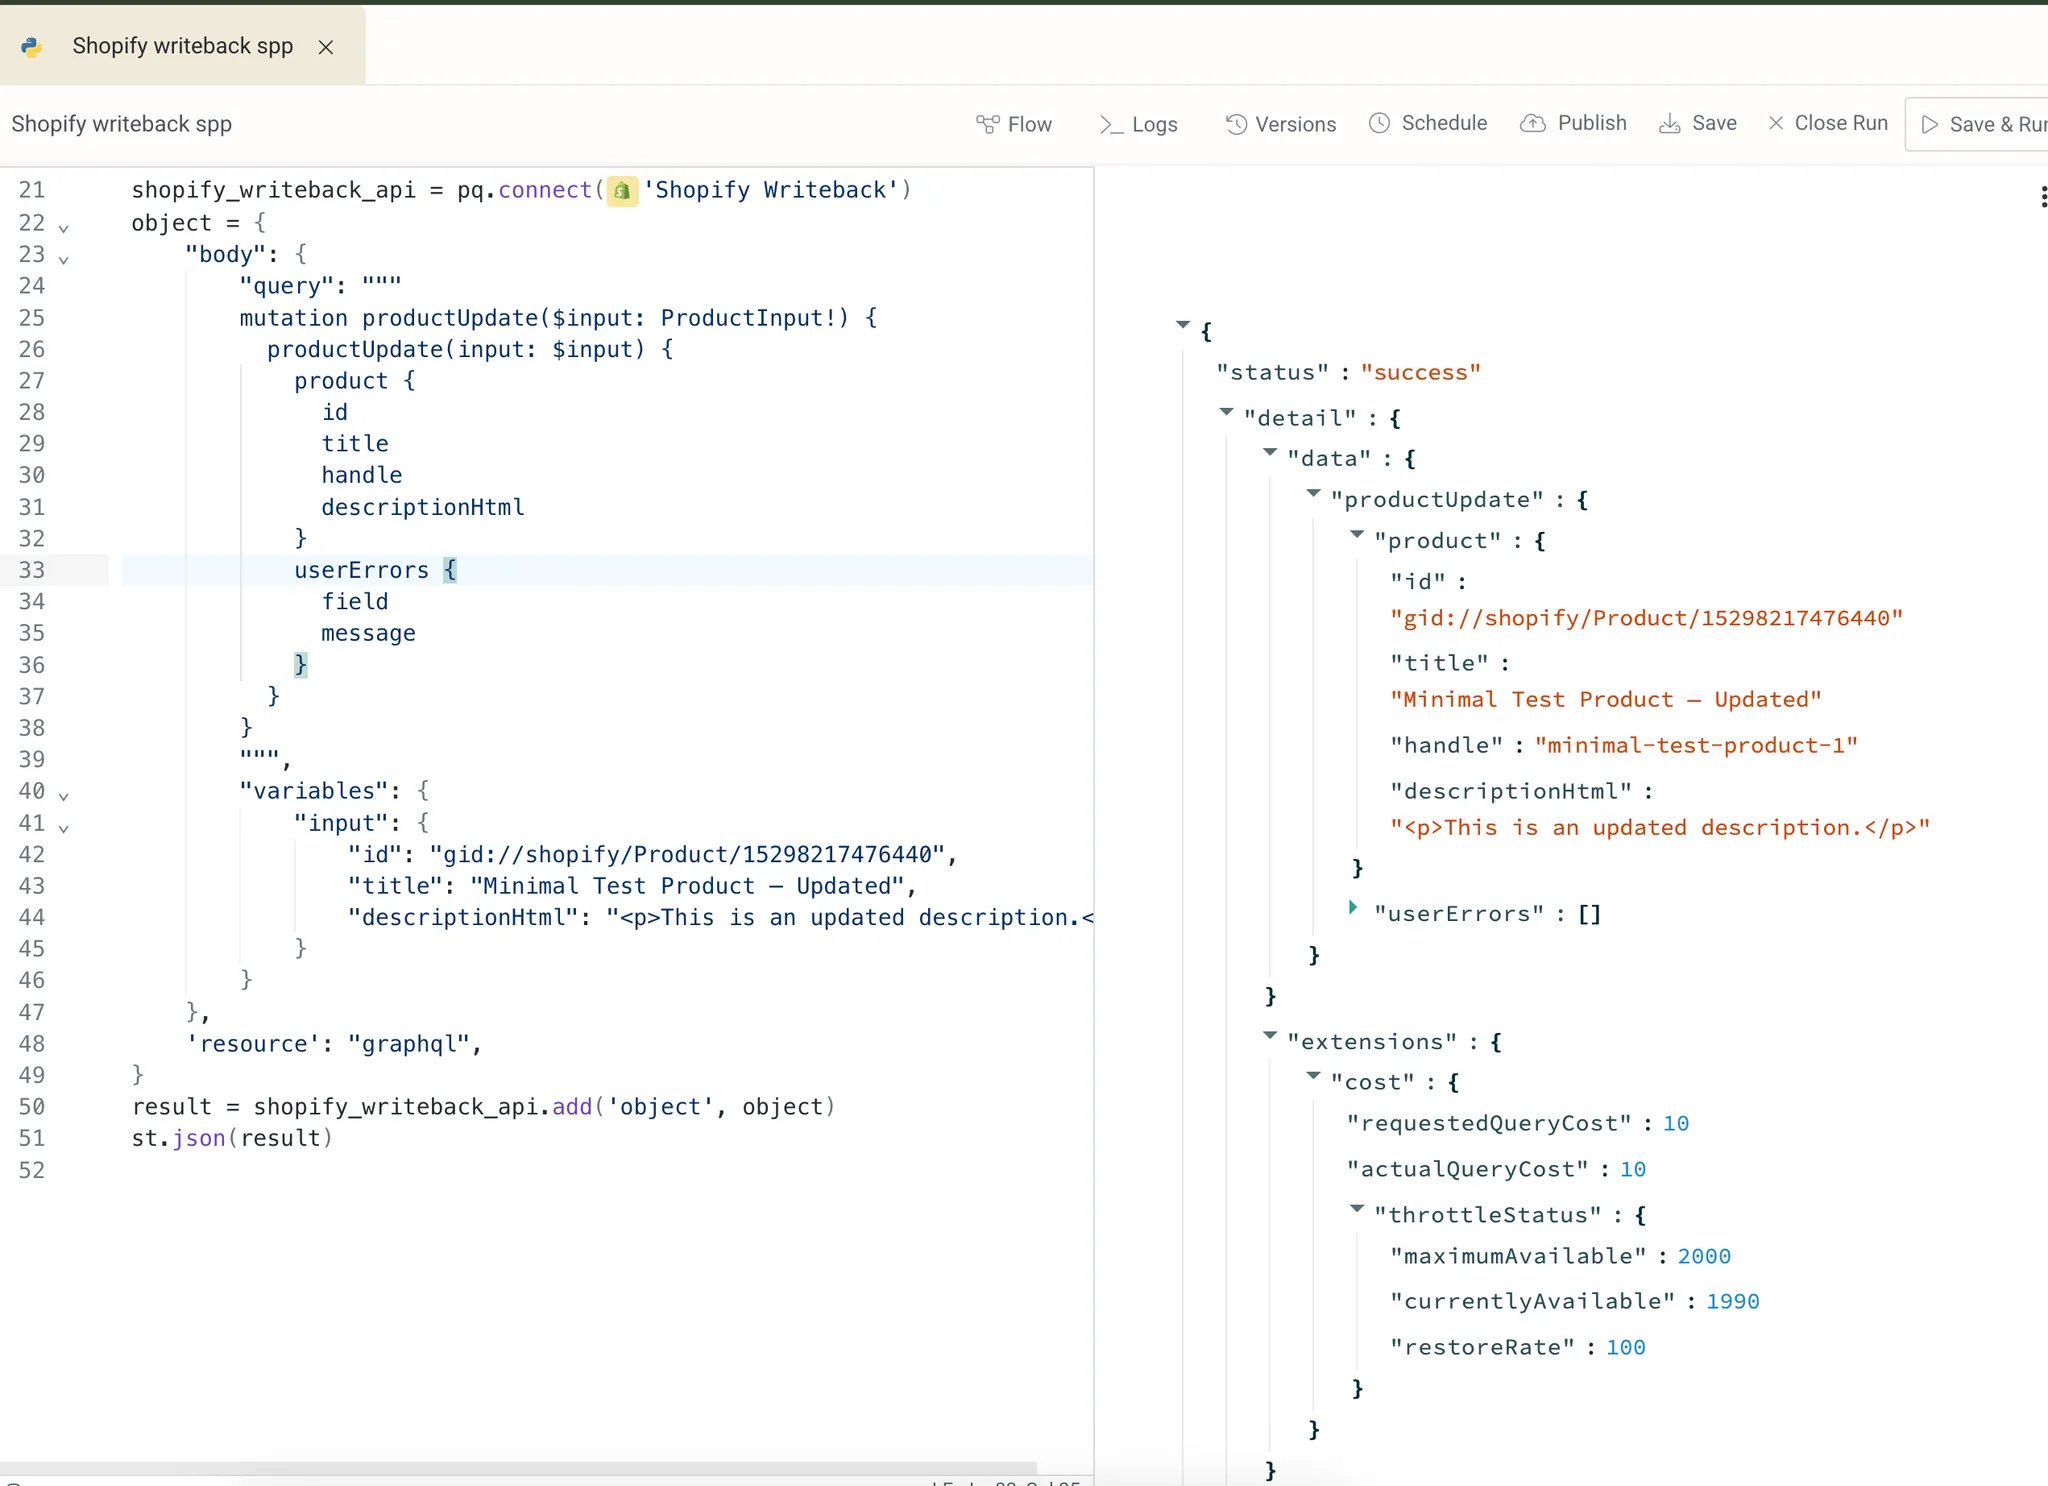Image resolution: width=2048 pixels, height=1486 pixels.
Task: Open the three-dot options menu
Action: click(2043, 197)
